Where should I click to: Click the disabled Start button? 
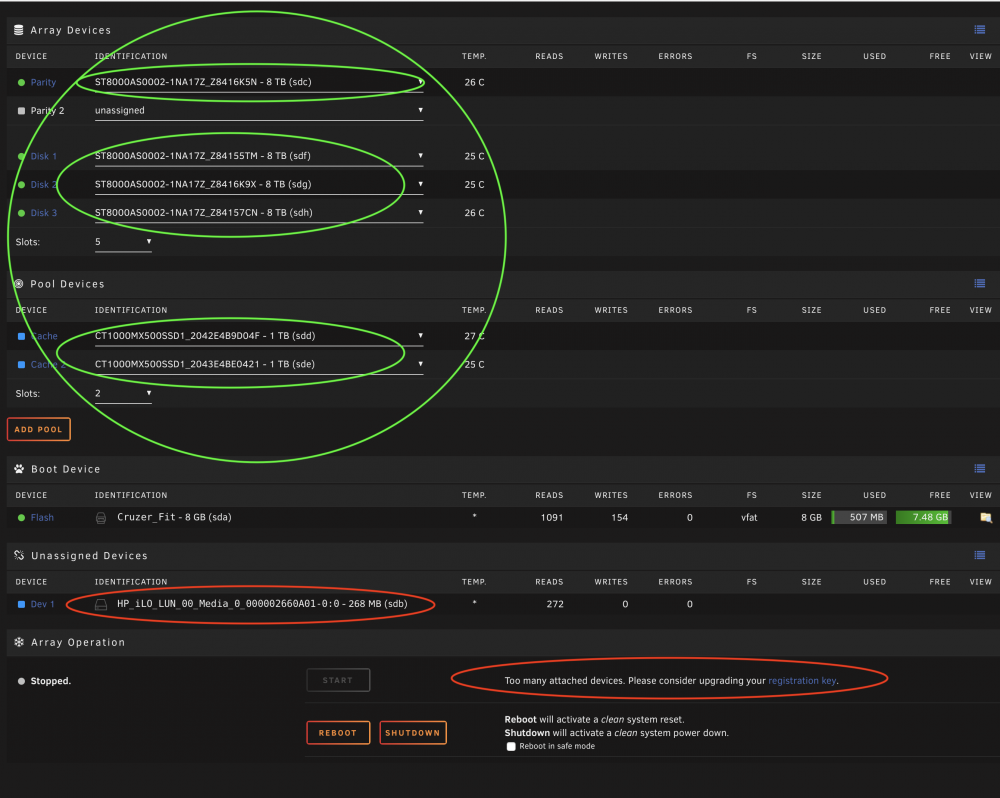click(338, 681)
